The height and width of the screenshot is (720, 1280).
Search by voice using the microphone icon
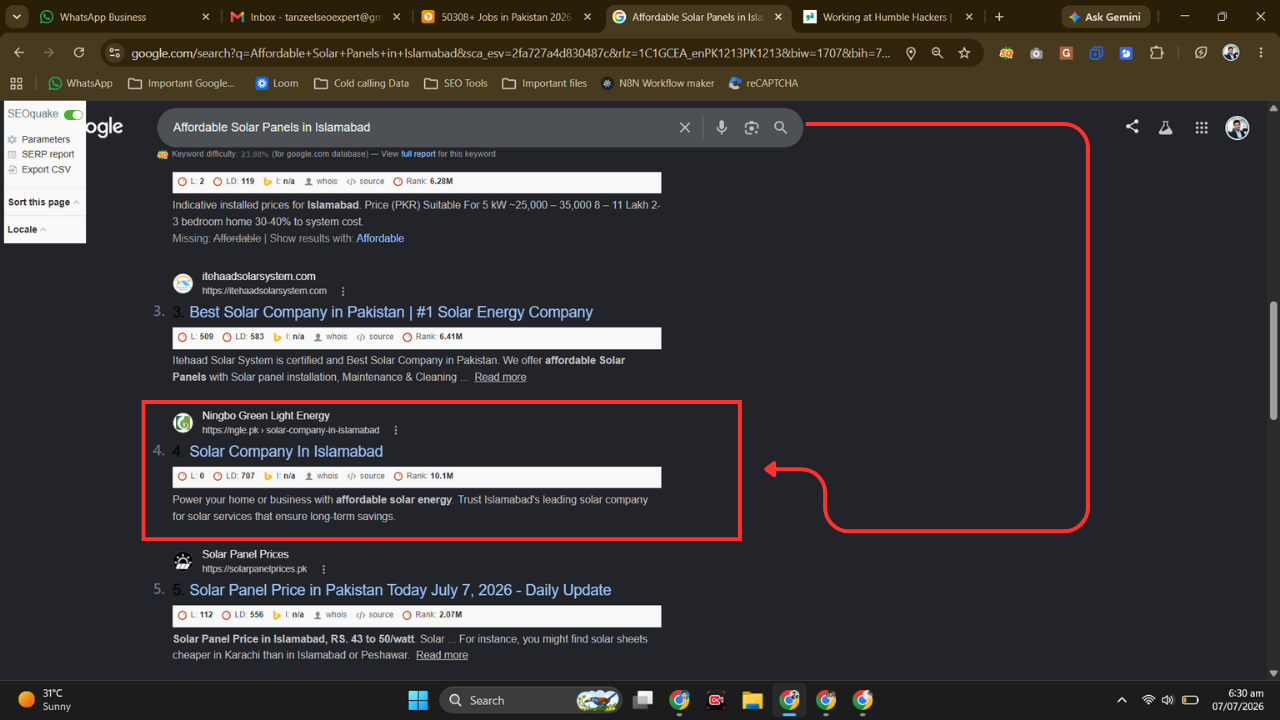click(x=721, y=127)
